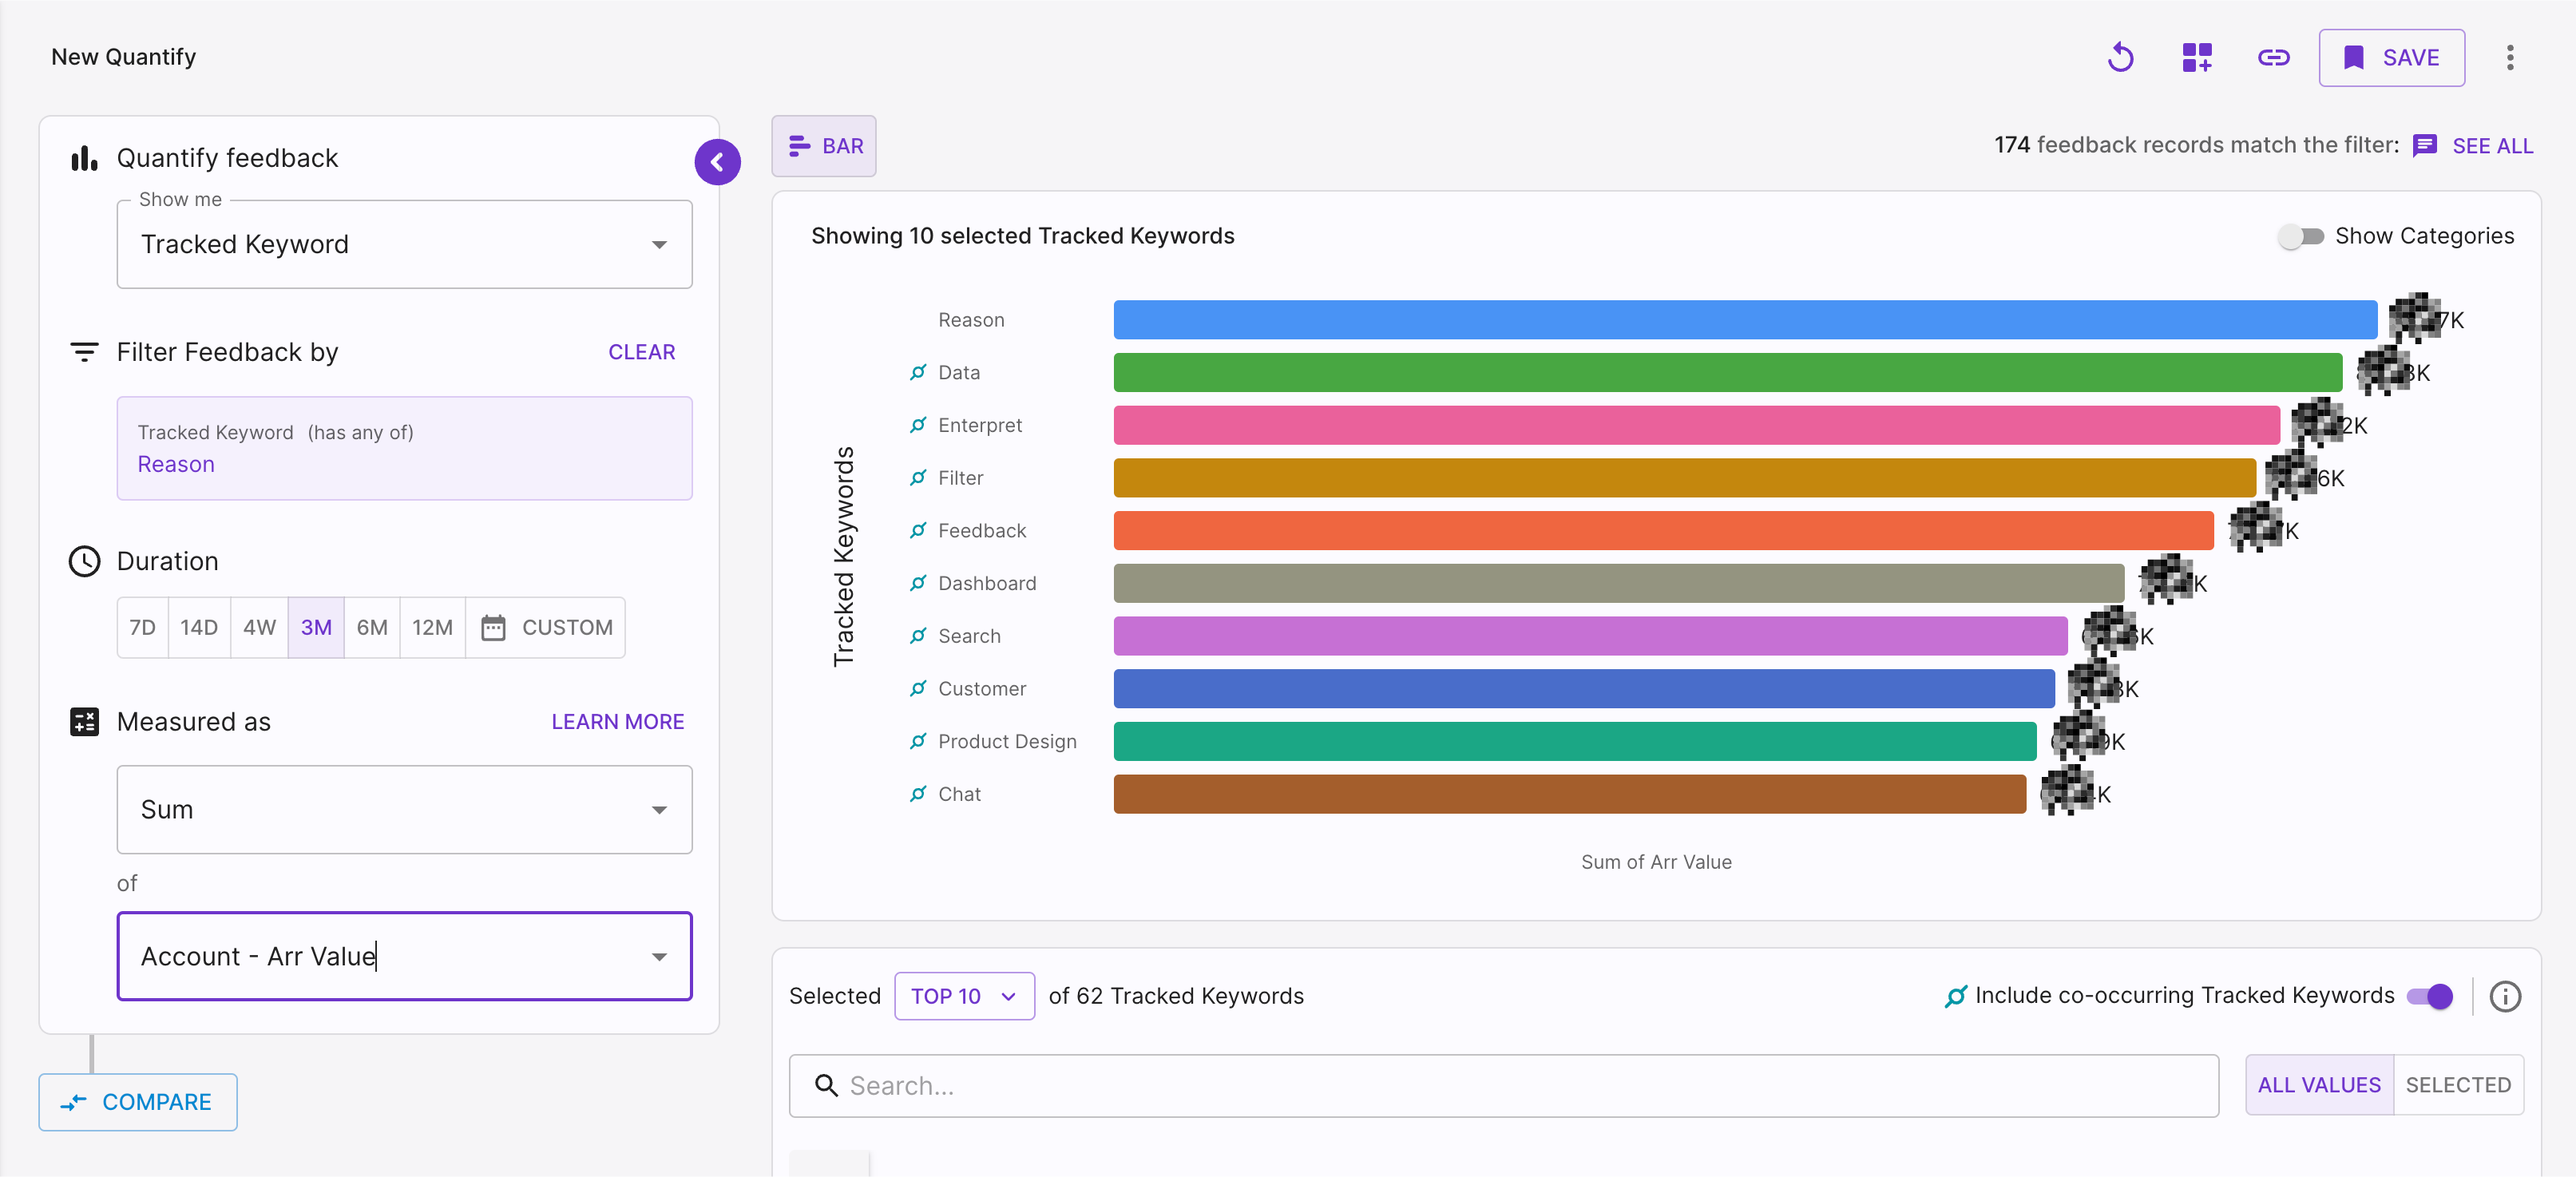Open the Show me Tracked Keyword dropdown
Screen dimensions: 2576x1177
point(404,244)
